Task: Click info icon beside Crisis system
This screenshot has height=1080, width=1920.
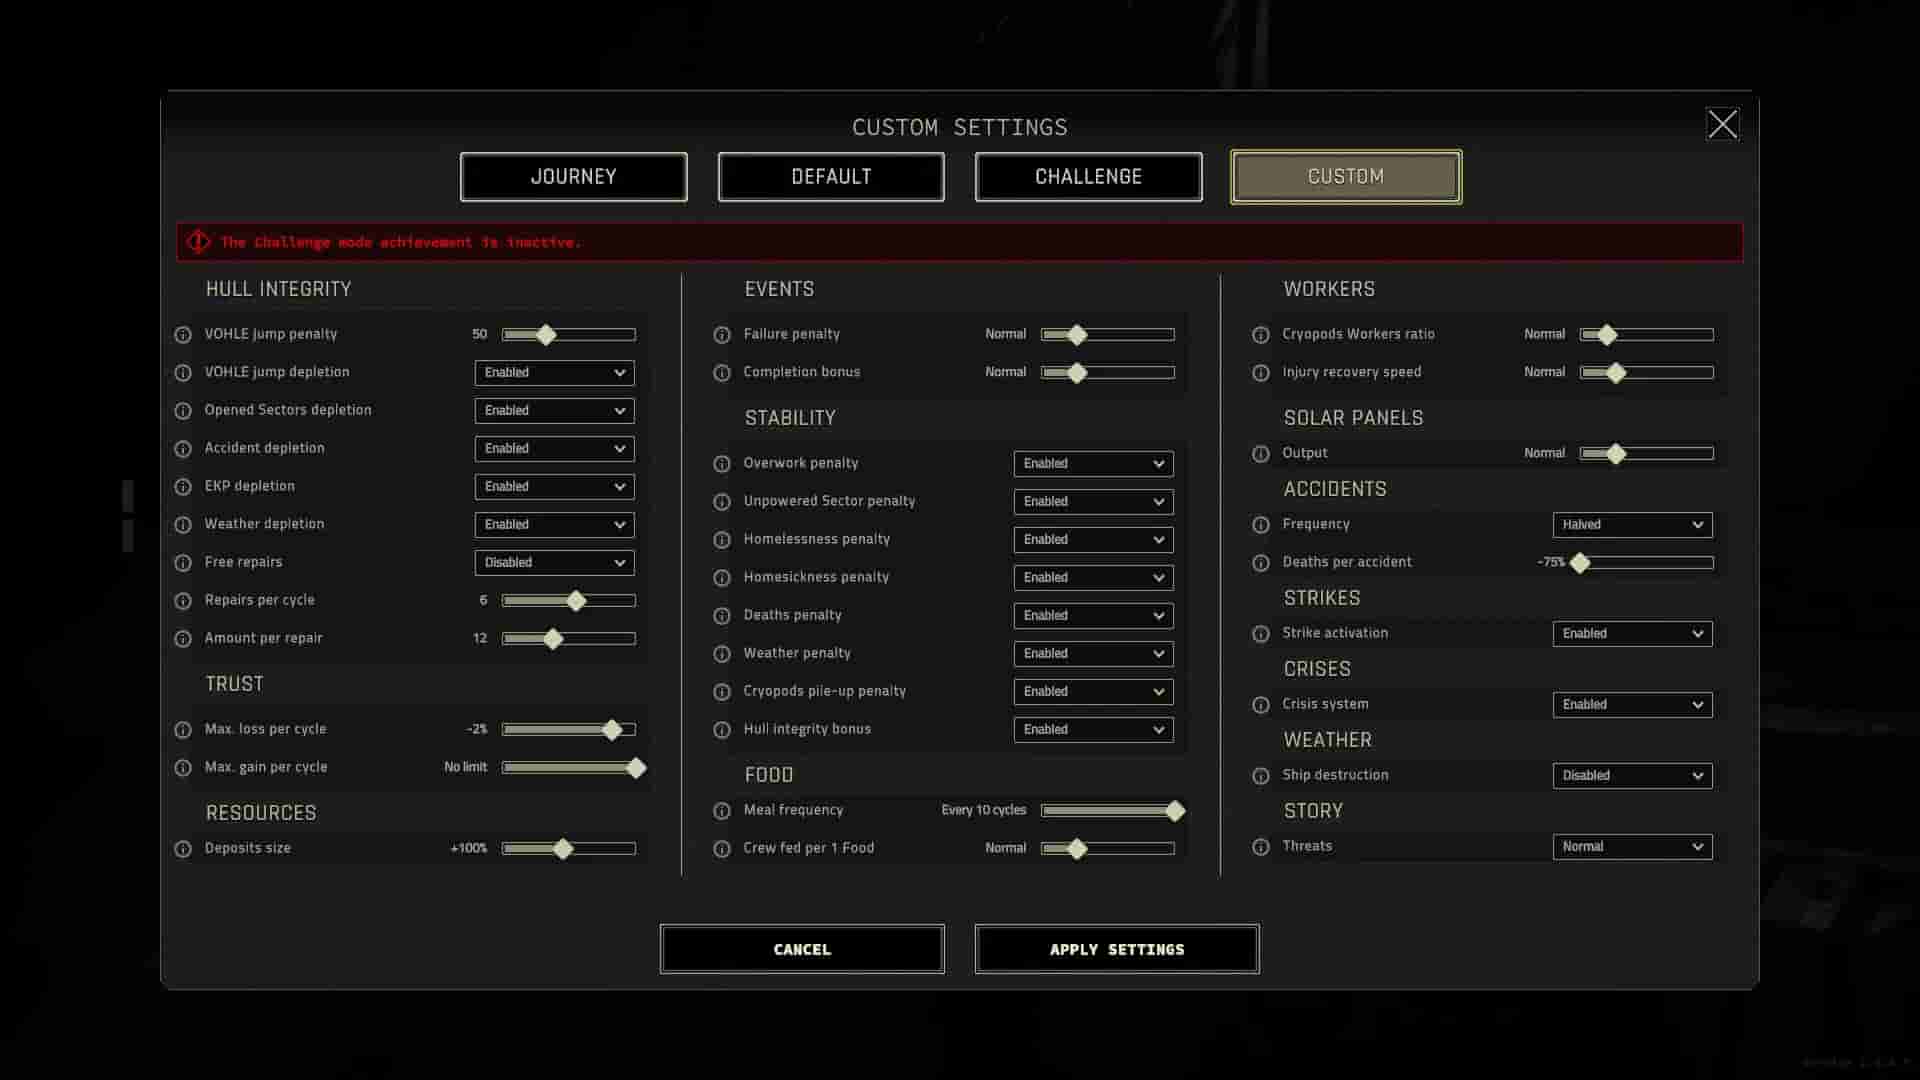Action: tap(1261, 705)
